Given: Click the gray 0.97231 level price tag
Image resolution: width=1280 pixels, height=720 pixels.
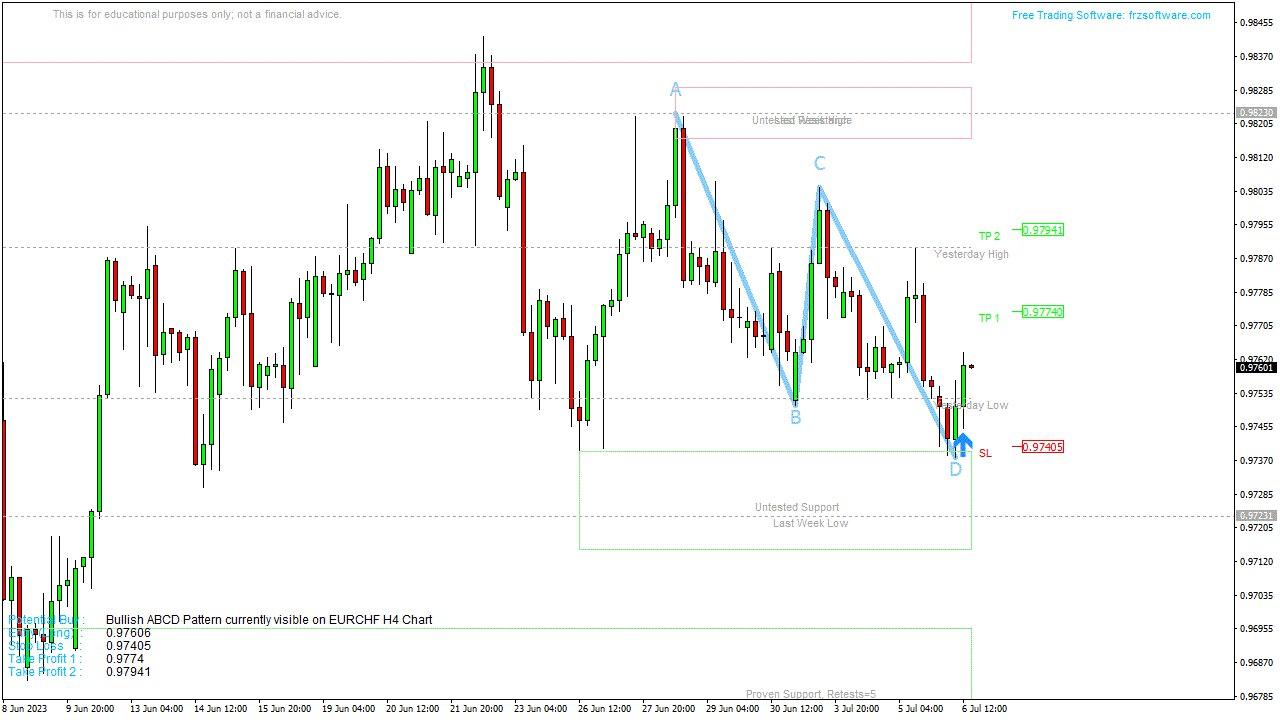Looking at the screenshot, I should [1256, 516].
